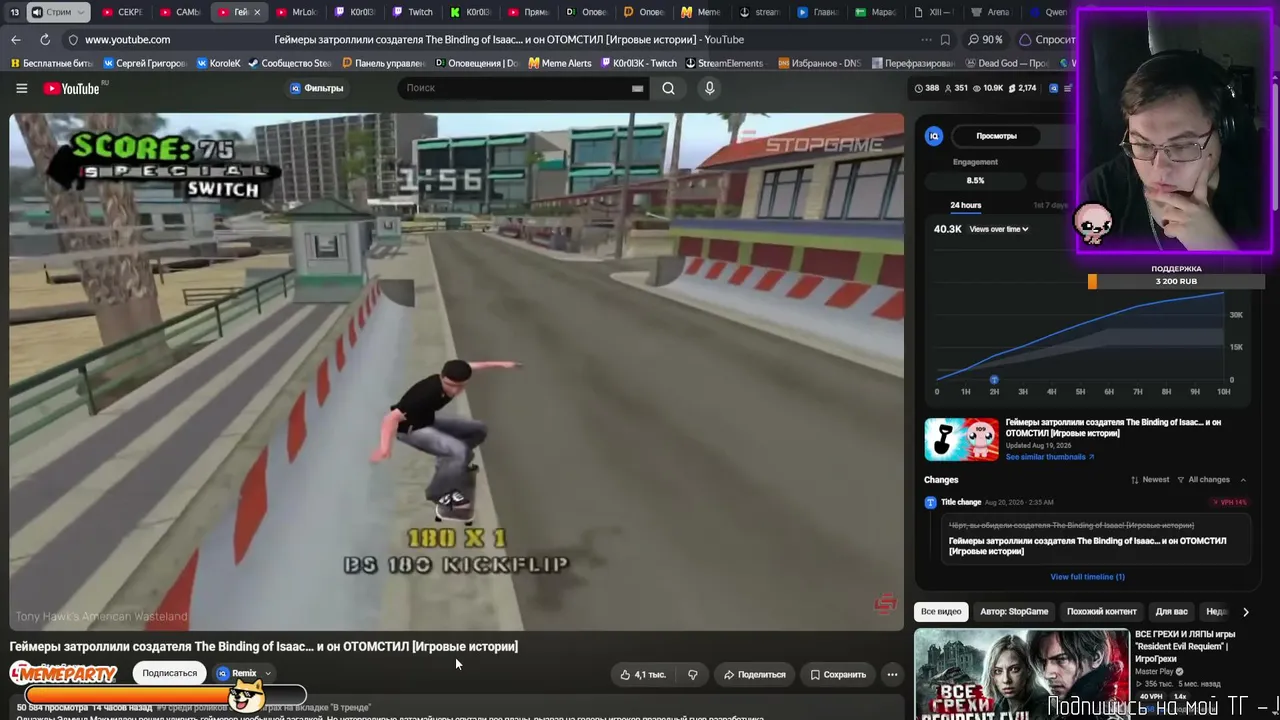Image resolution: width=1280 pixels, height=720 pixels.
Task: Open the Dead God bookmark
Action: pos(1006,63)
